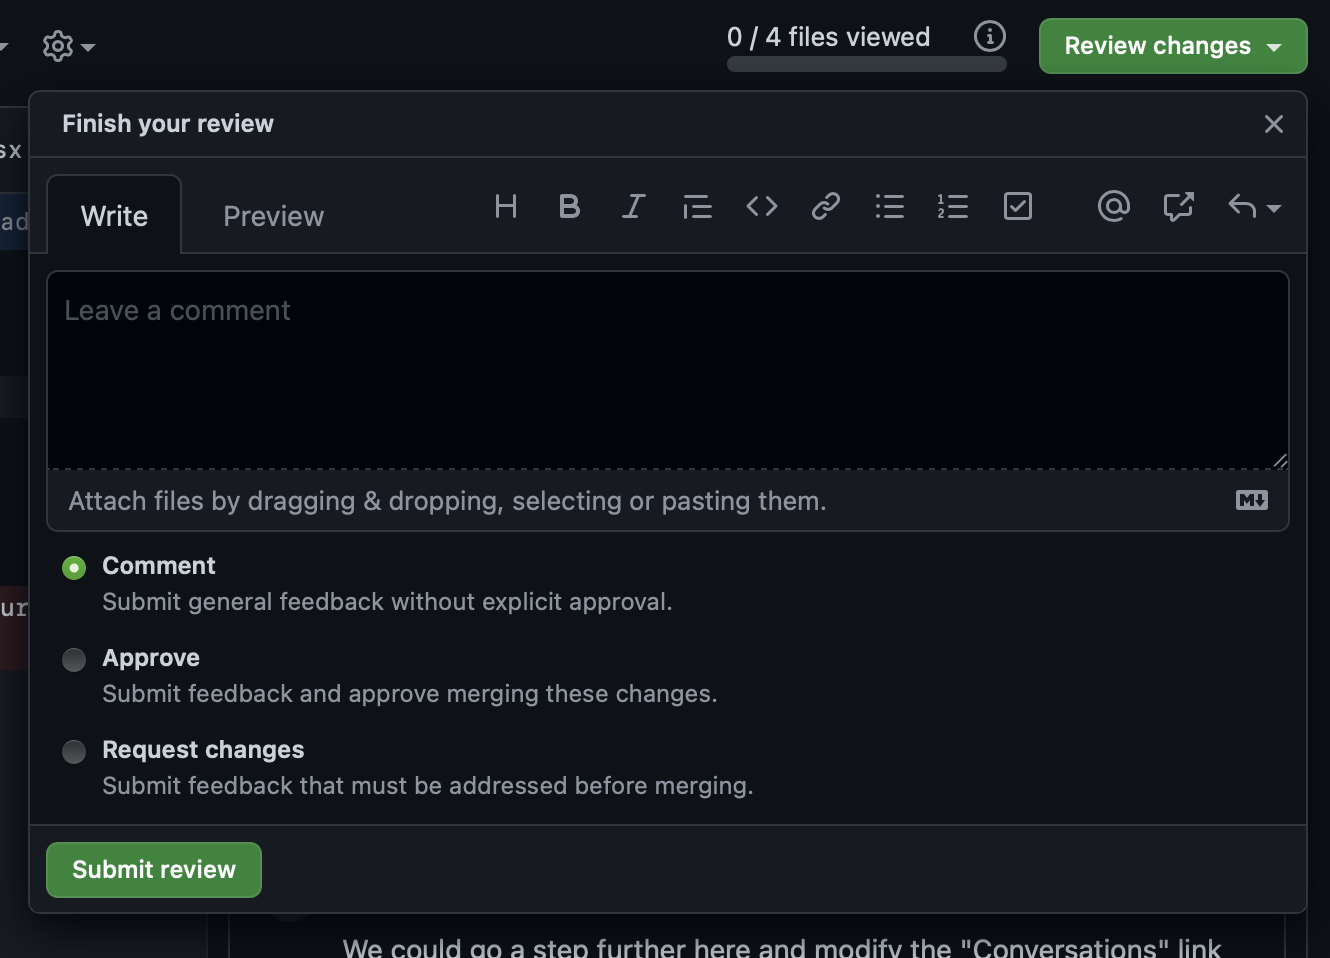Select Request changes option
Viewport: 1330px width, 958px height.
73,751
